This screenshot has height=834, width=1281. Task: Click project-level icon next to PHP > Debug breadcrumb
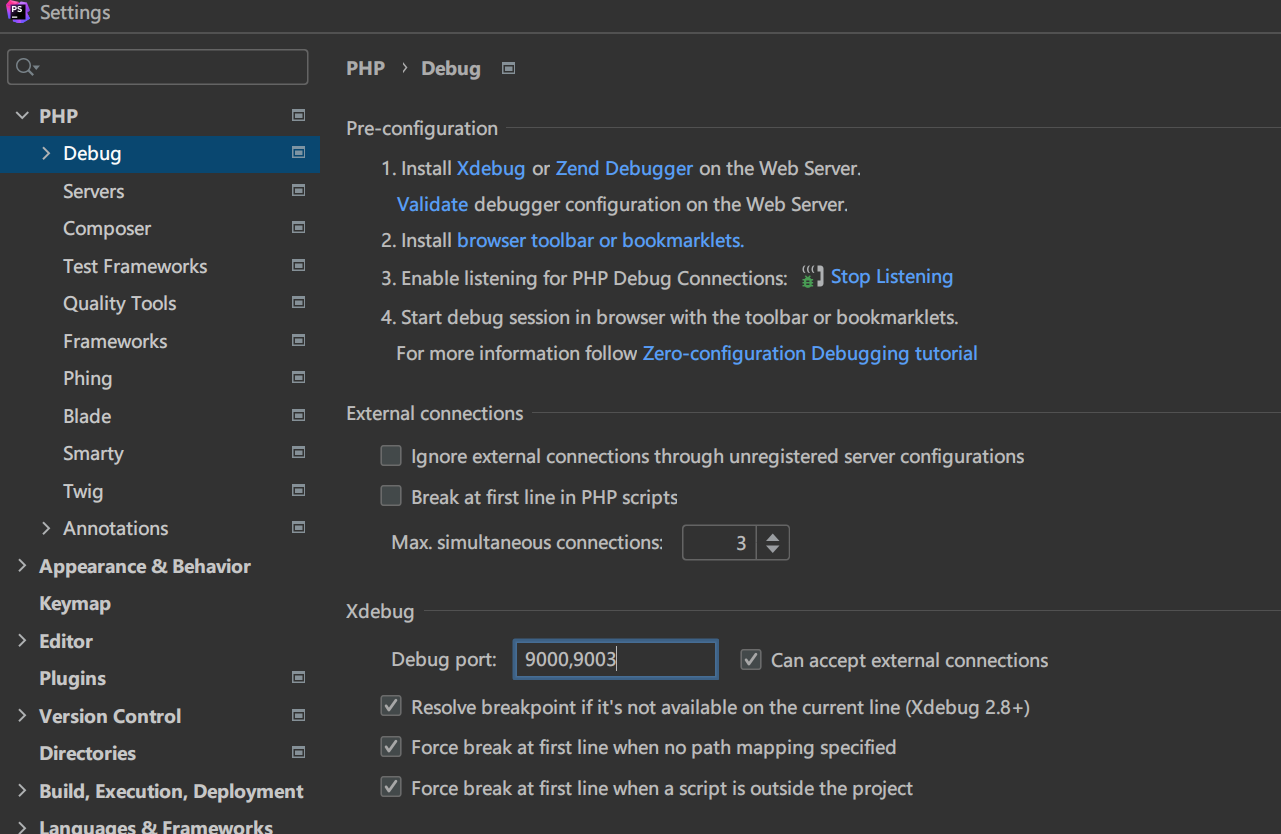point(508,68)
